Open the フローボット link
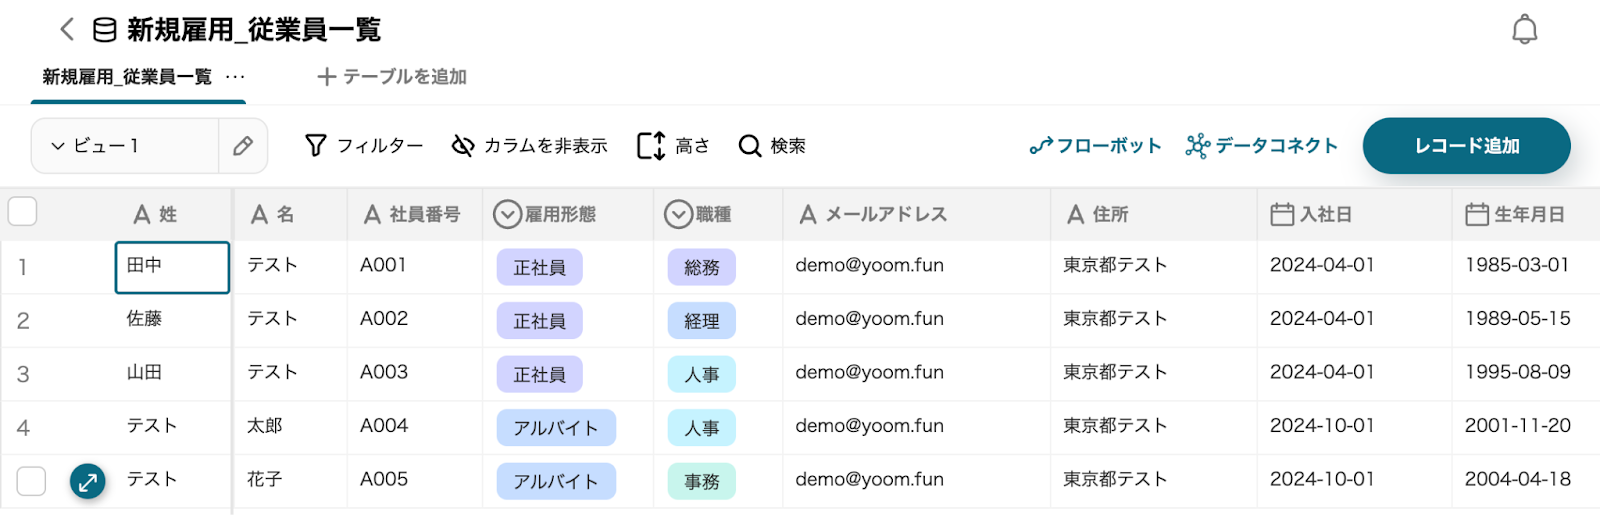The width and height of the screenshot is (1600, 515). 1096,146
